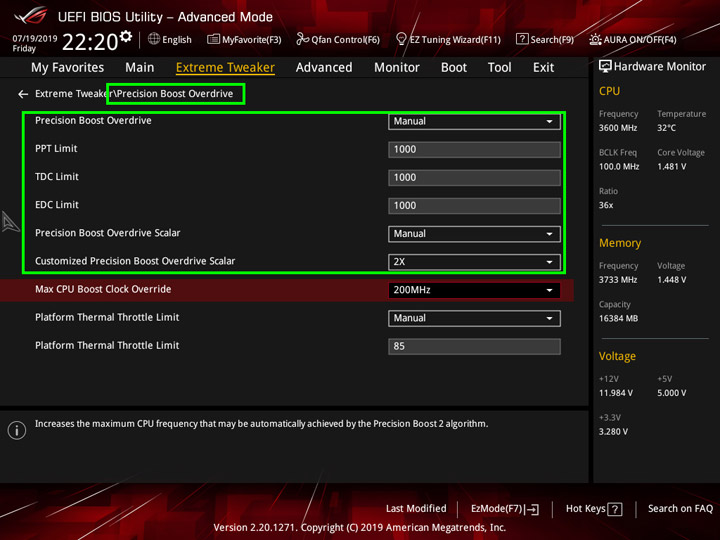Open the My Favorites tab
The width and height of the screenshot is (720, 540).
point(68,68)
